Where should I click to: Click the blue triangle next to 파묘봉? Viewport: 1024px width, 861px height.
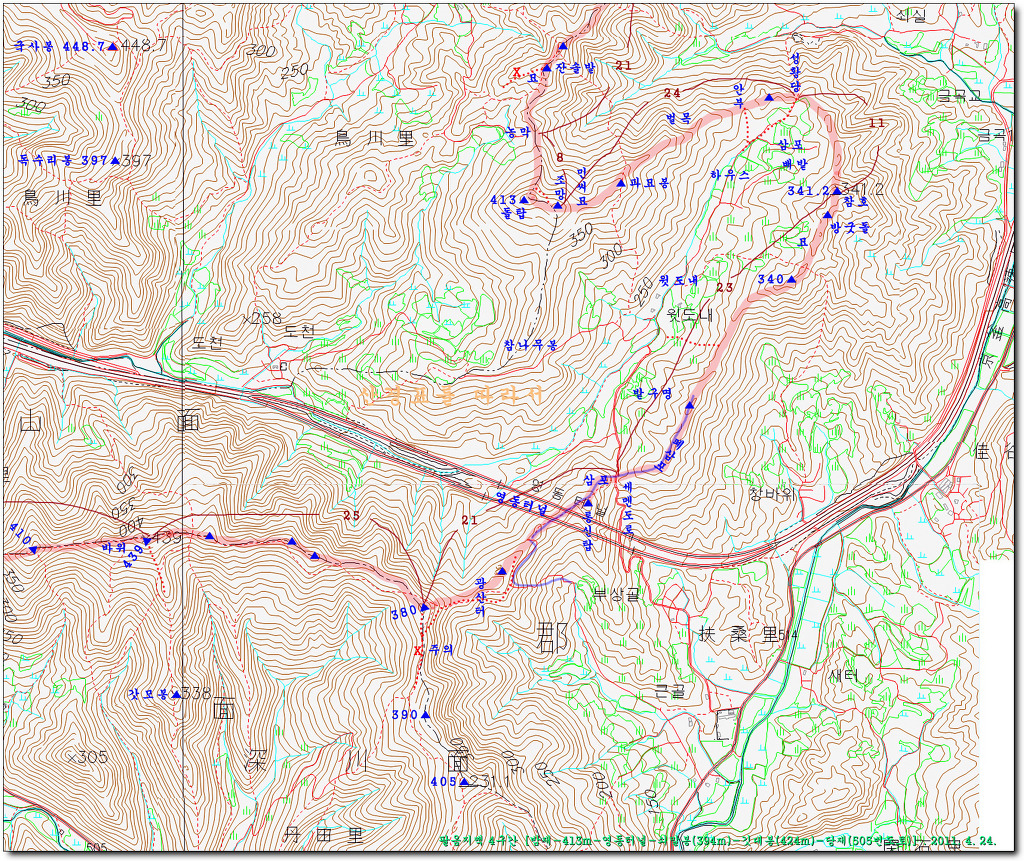pyautogui.click(x=621, y=184)
